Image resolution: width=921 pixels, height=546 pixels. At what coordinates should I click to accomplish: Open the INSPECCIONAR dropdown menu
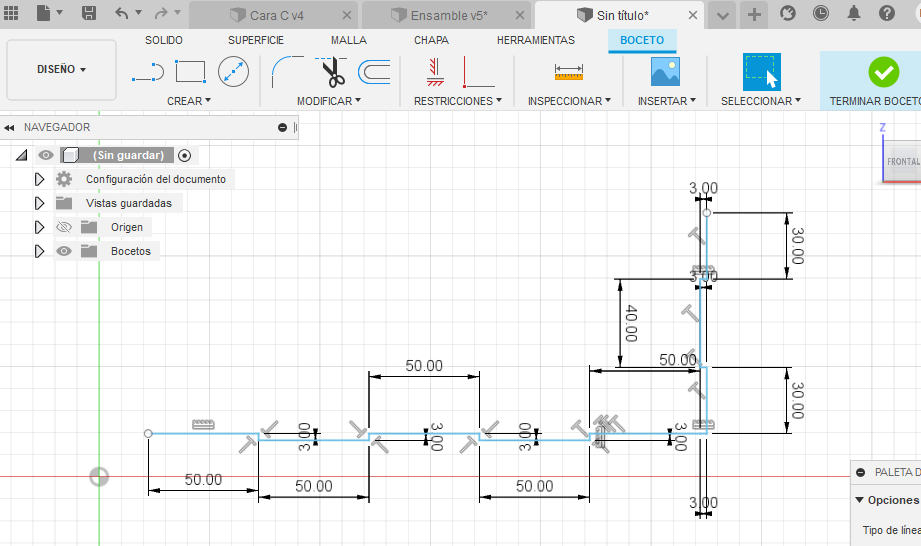pos(569,101)
